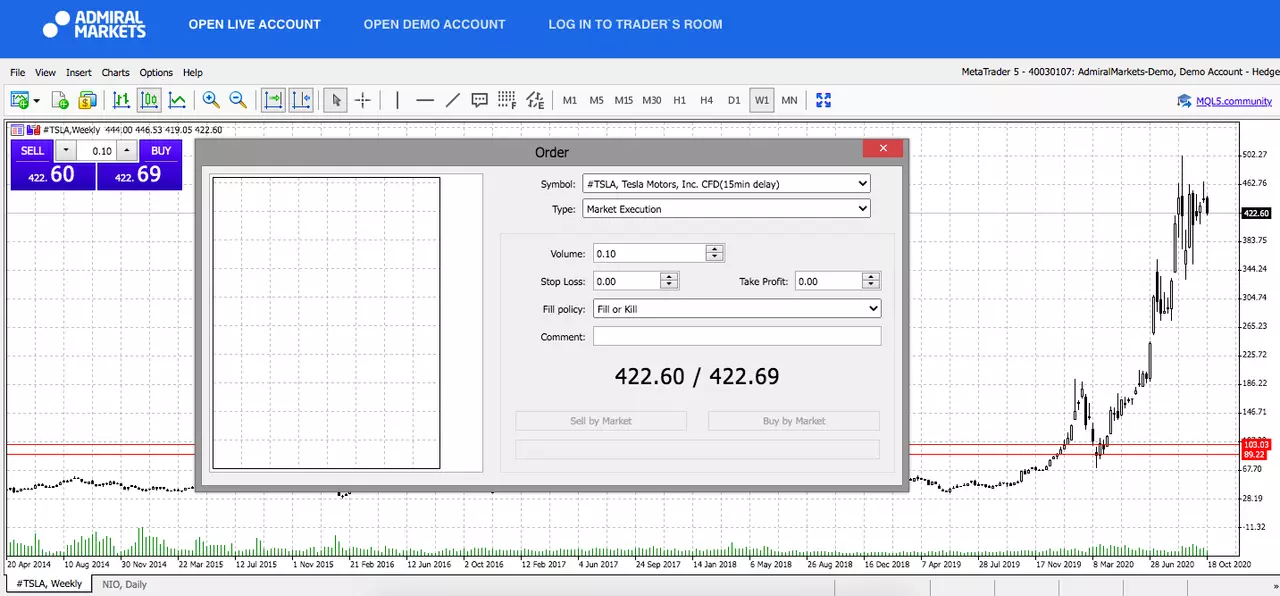The height and width of the screenshot is (596, 1280).
Task: Click the one-click SELL button
Action: (52, 165)
